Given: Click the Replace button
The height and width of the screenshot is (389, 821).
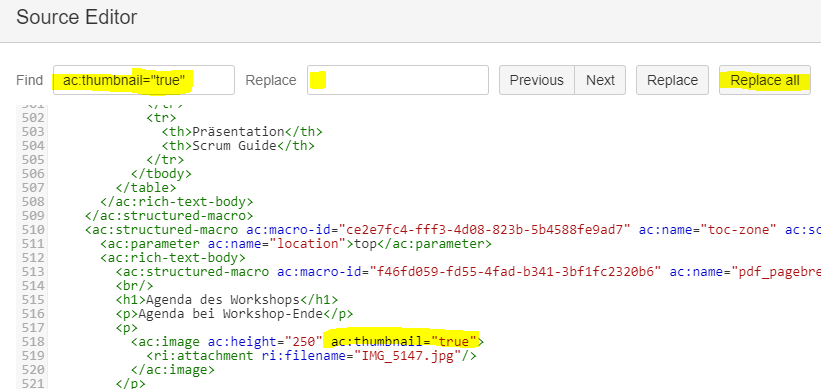Looking at the screenshot, I should (x=672, y=80).
